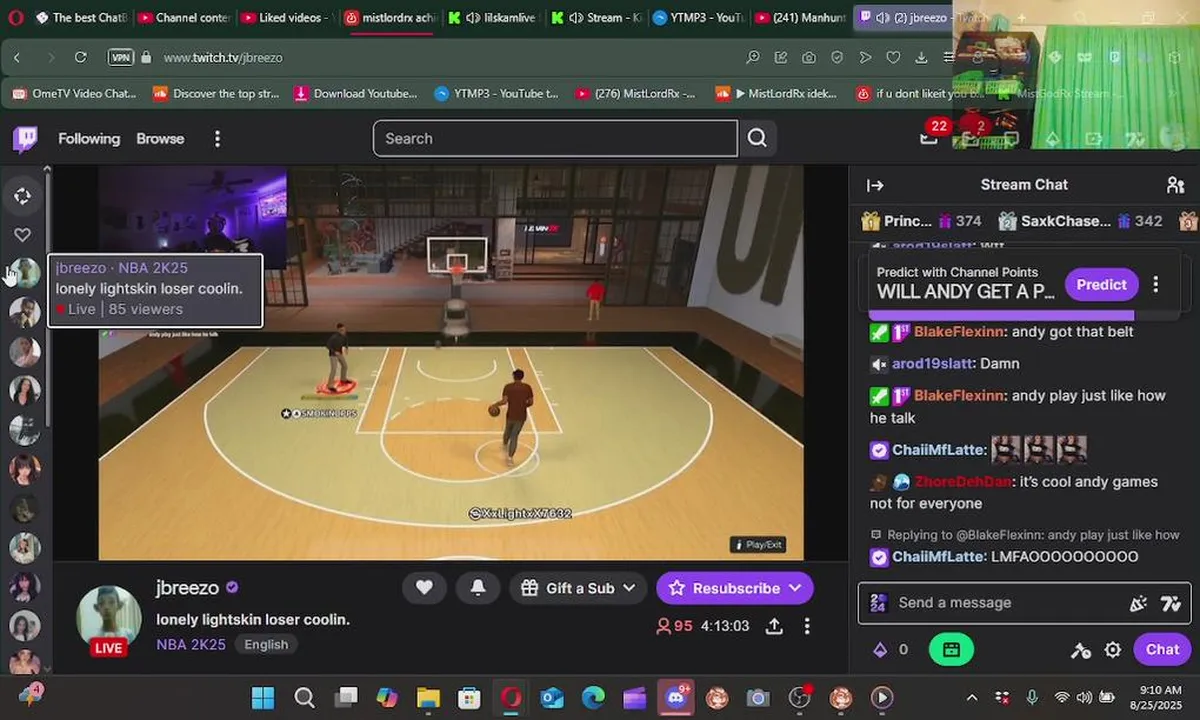Switch to Liked videos tab
This screenshot has width=1200, height=720.
[x=286, y=18]
